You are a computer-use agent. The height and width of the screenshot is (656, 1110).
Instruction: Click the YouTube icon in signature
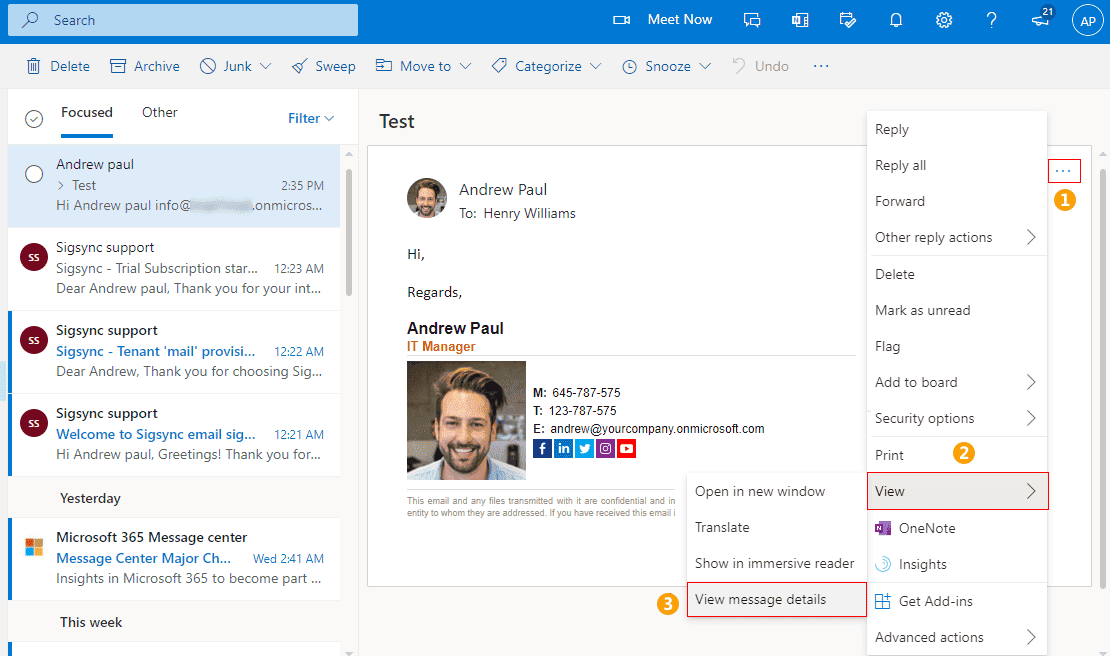coord(626,448)
